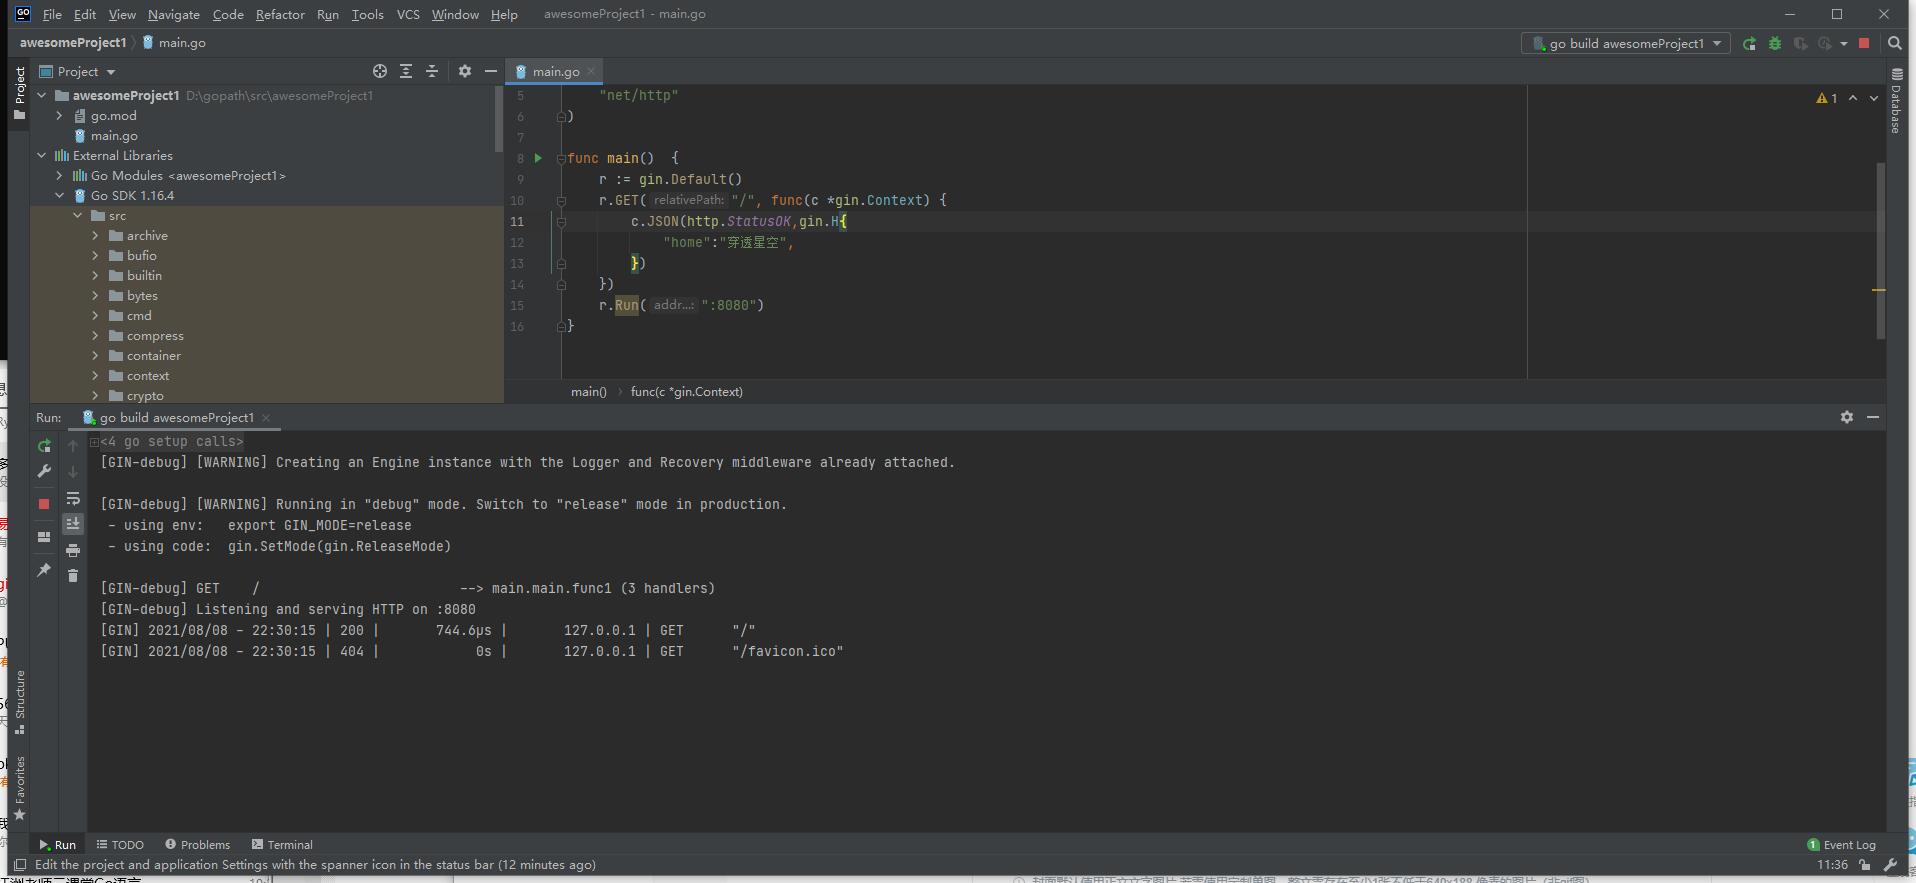
Task: Expand all items in the Project panel
Action: click(x=406, y=71)
